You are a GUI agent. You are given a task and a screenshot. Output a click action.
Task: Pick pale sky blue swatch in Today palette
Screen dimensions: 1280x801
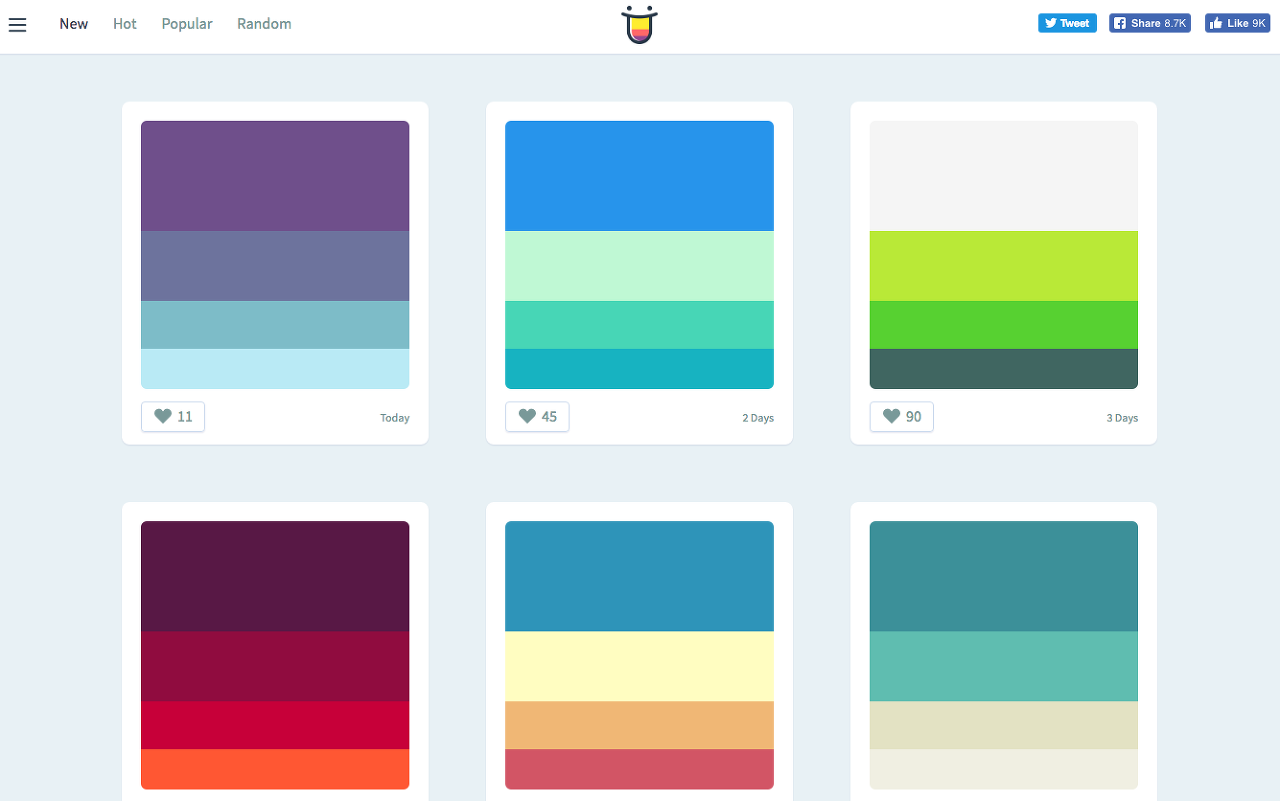click(x=275, y=369)
